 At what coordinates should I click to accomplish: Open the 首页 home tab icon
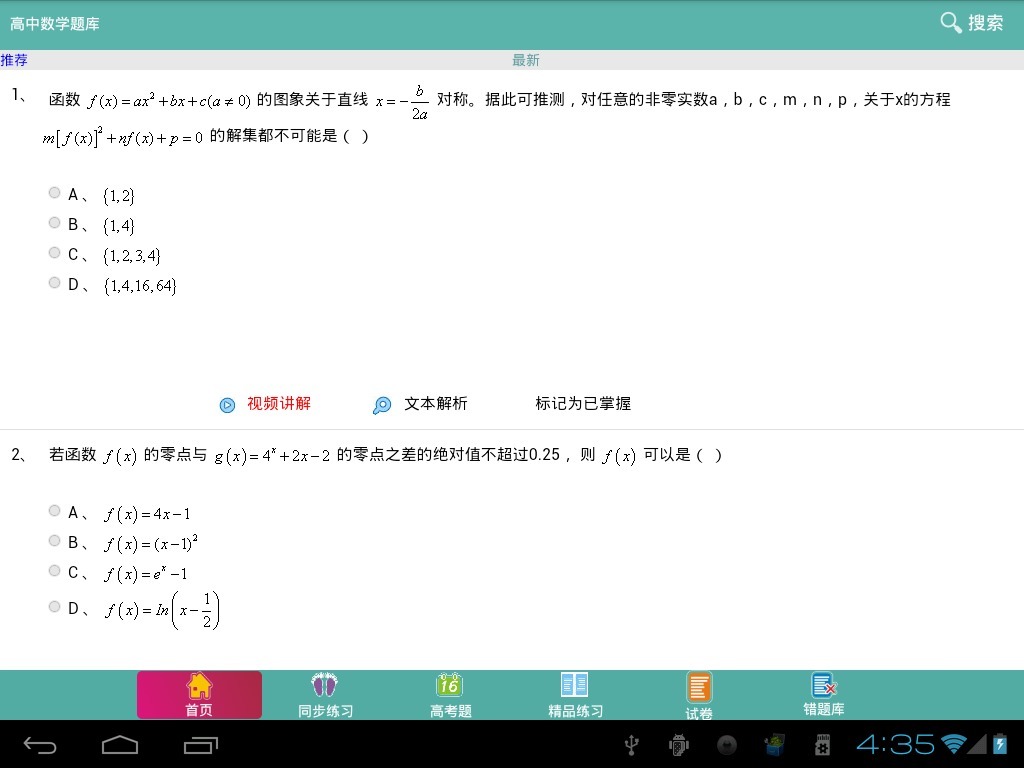(199, 686)
